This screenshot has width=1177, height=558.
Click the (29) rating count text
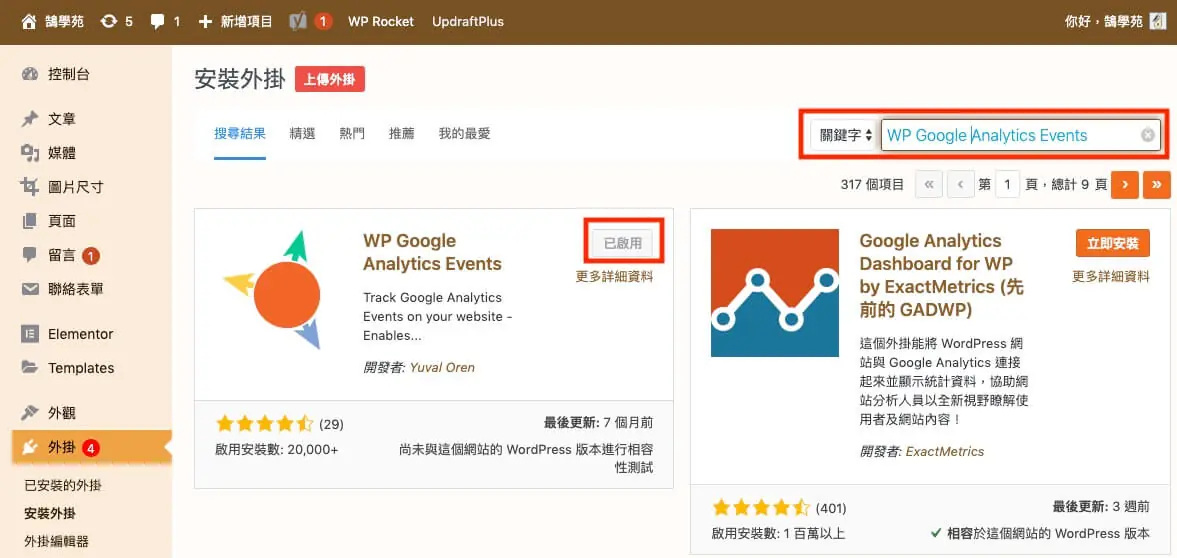pos(331,424)
